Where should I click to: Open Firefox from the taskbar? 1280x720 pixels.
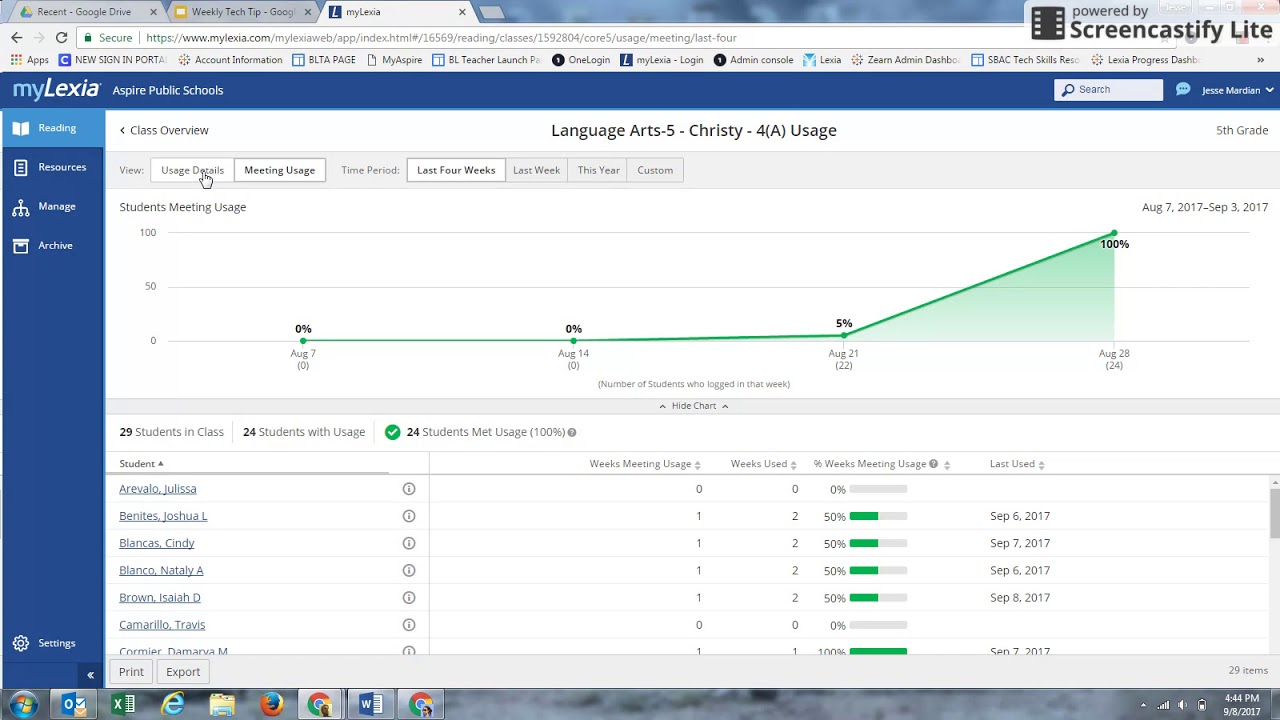click(271, 704)
